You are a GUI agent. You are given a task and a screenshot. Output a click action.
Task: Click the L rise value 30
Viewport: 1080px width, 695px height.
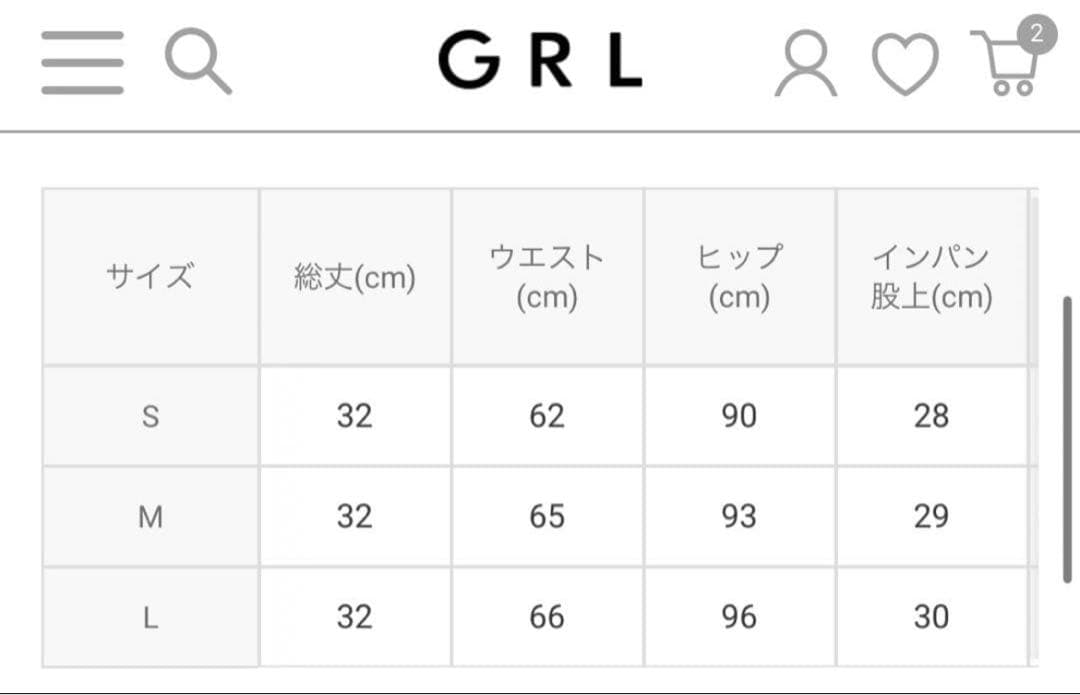point(931,617)
